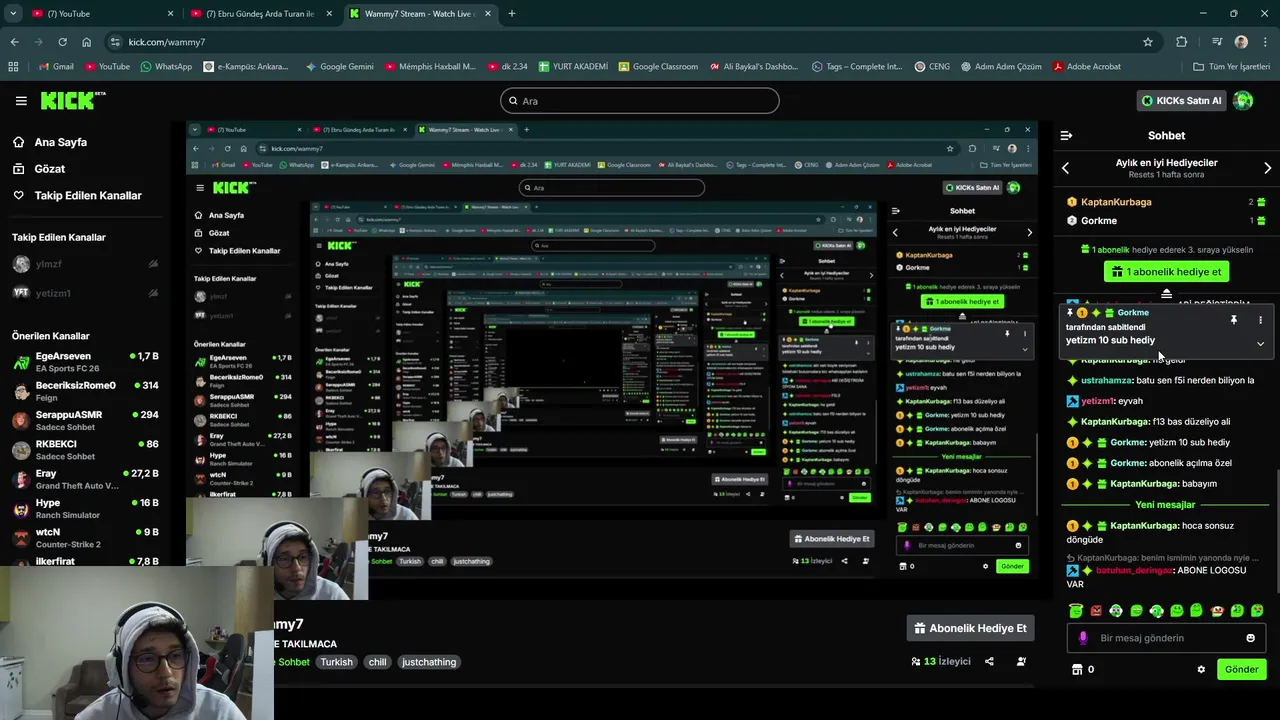Collapse the gift leaderboard handle
The height and width of the screenshot is (720, 1280).
[x=1166, y=294]
